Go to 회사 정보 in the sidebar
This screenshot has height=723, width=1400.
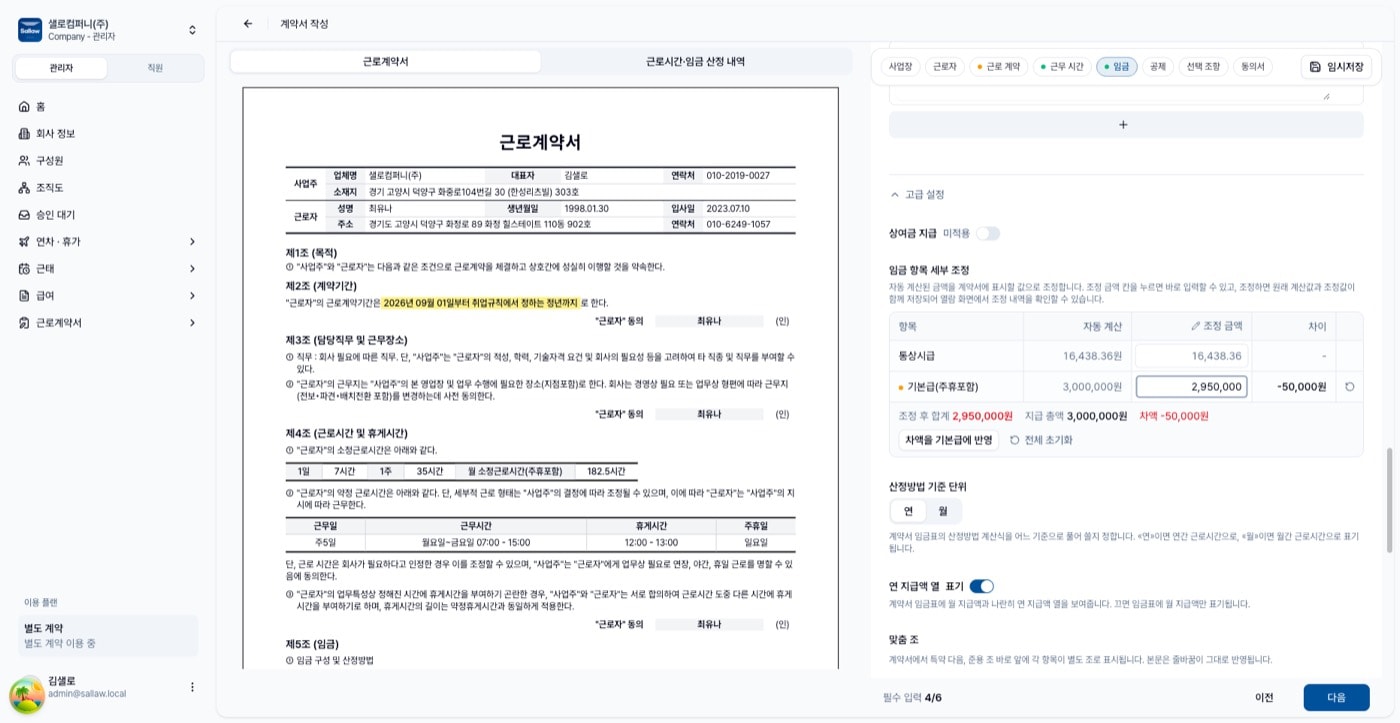[x=109, y=133]
